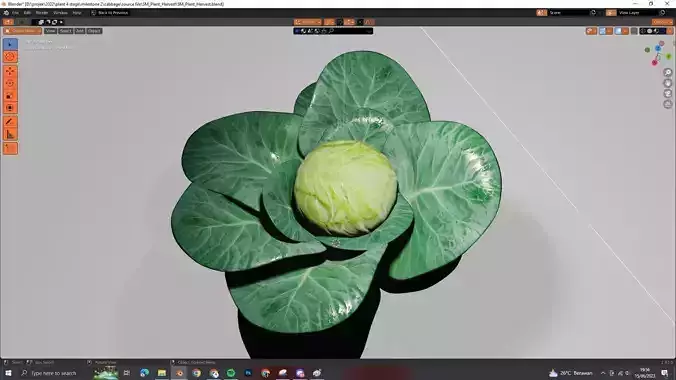Select the Add Cube tool

click(x=10, y=149)
